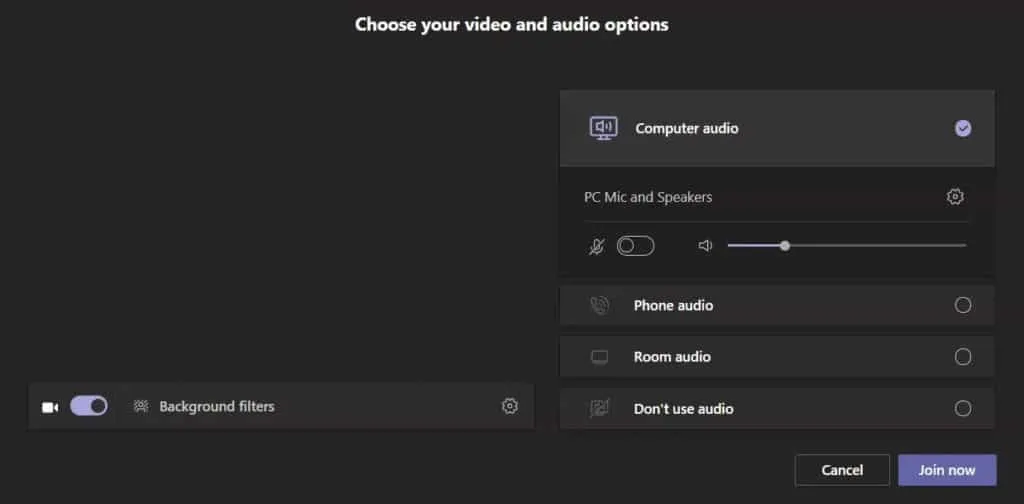Turn off the camera toggle switch
The image size is (1024, 504).
[89, 406]
